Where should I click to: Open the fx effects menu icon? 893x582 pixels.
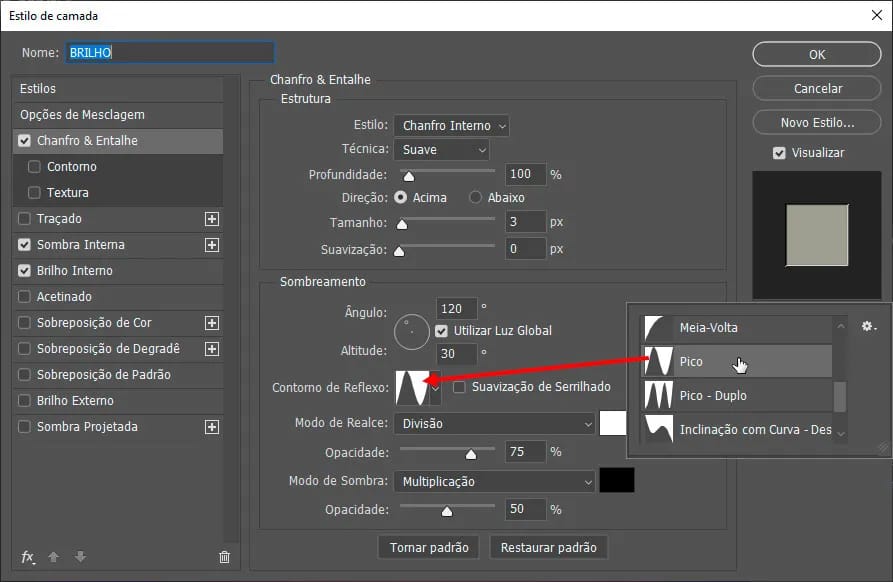(x=28, y=557)
